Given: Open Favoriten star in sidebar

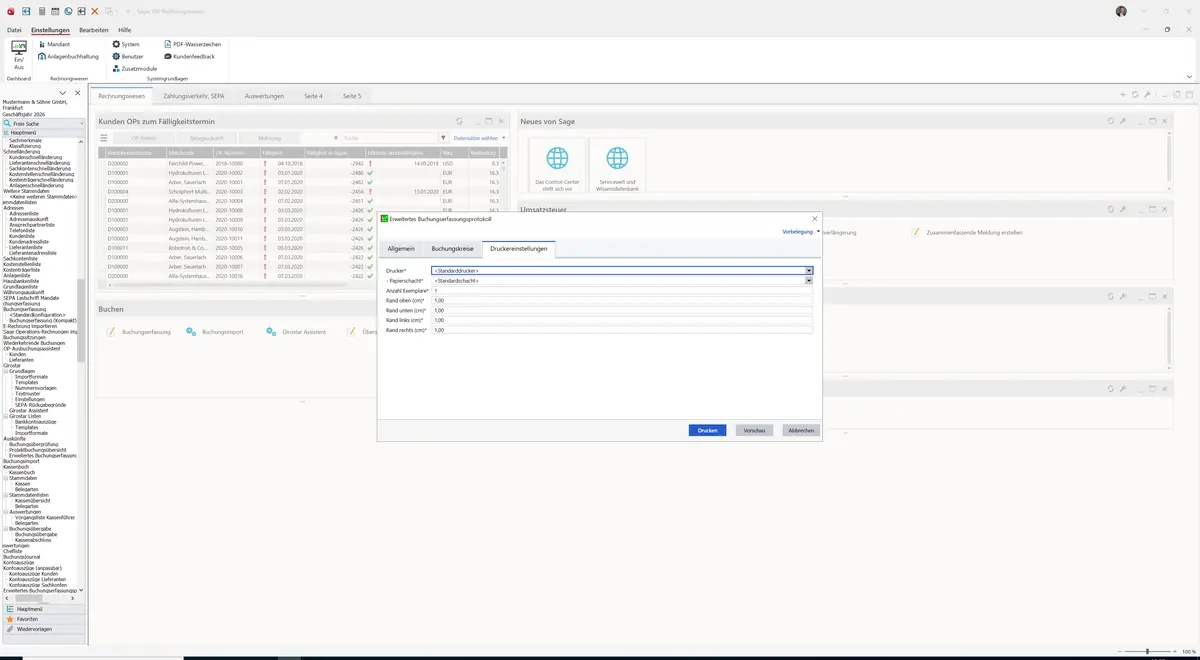Looking at the screenshot, I should click(x=43, y=619).
